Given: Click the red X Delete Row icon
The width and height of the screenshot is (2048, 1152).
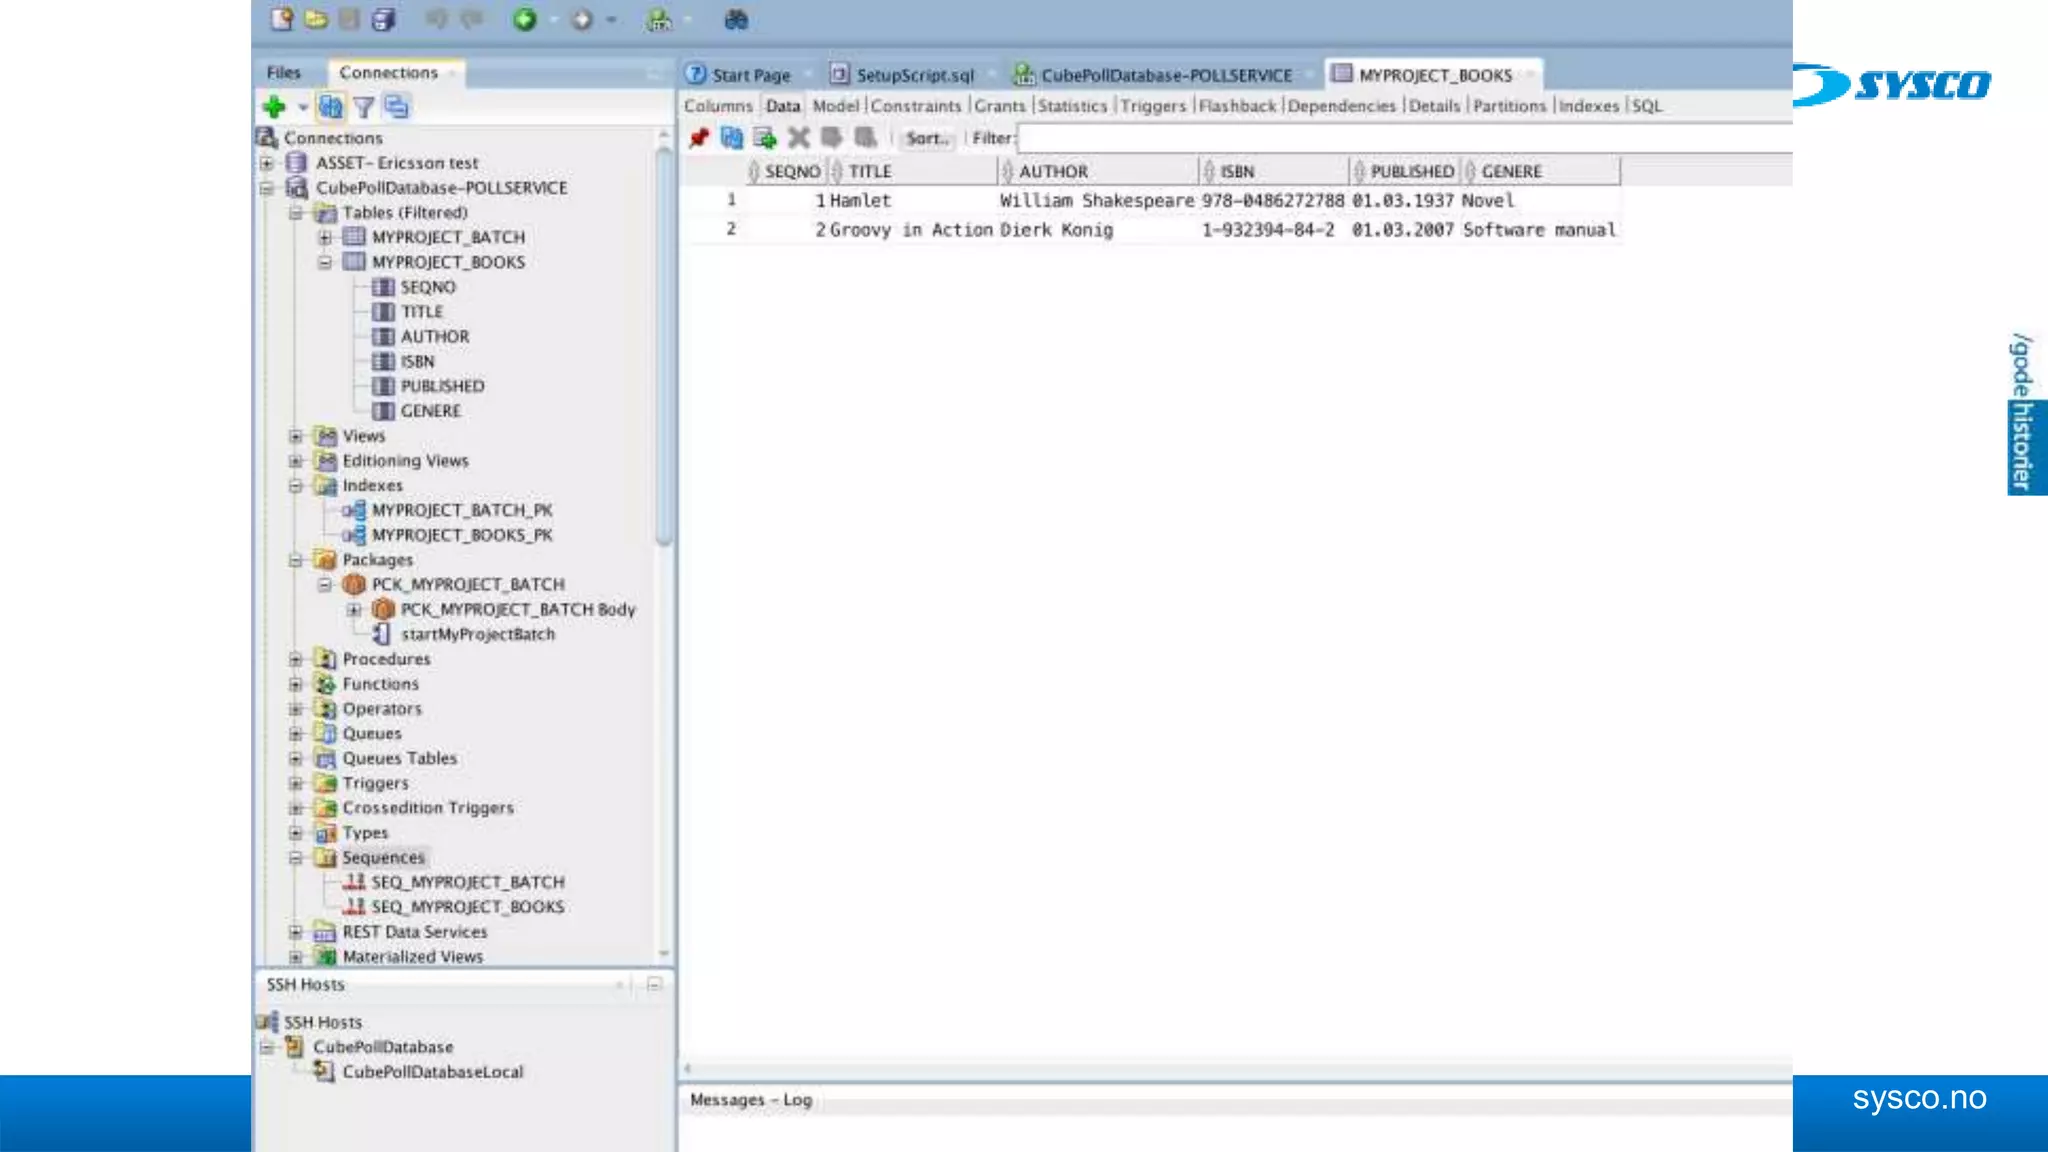Looking at the screenshot, I should tap(798, 138).
